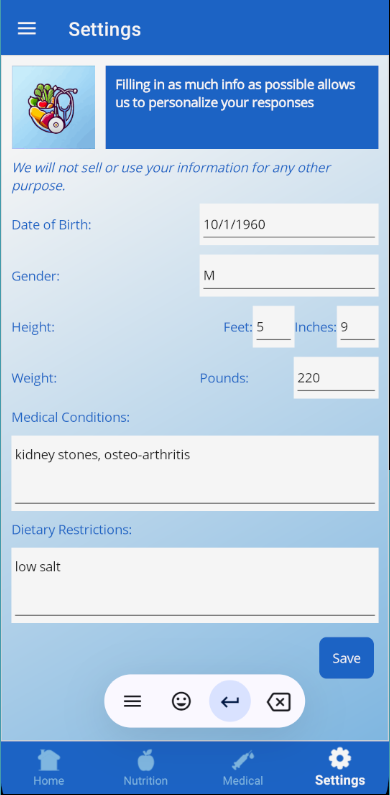
Task: Click the Settings page title
Action: pos(104,29)
